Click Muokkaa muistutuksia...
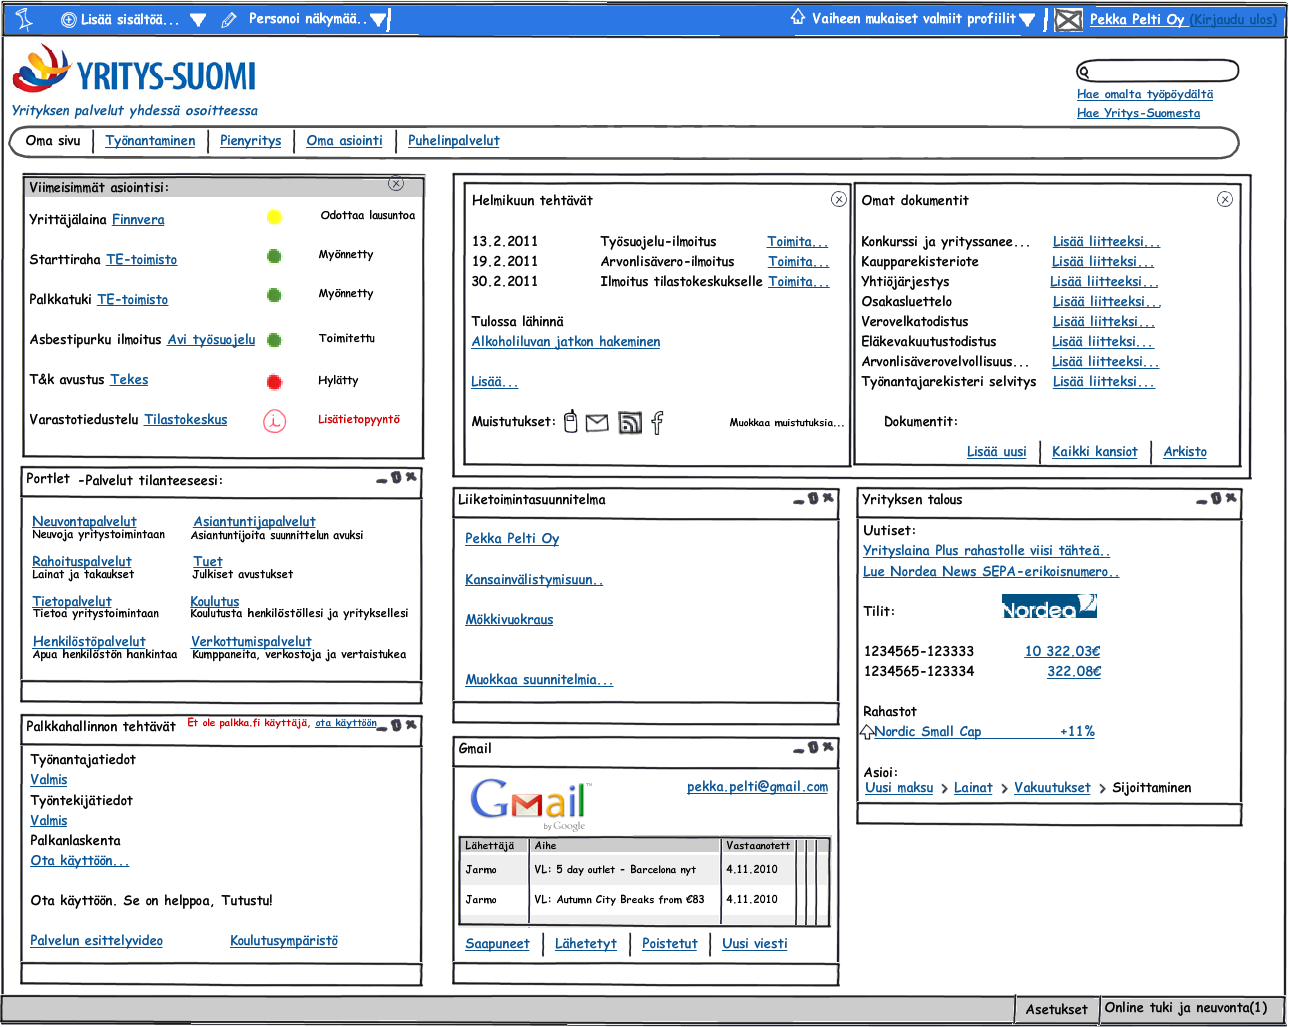The height and width of the screenshot is (1027, 1289). 787,423
